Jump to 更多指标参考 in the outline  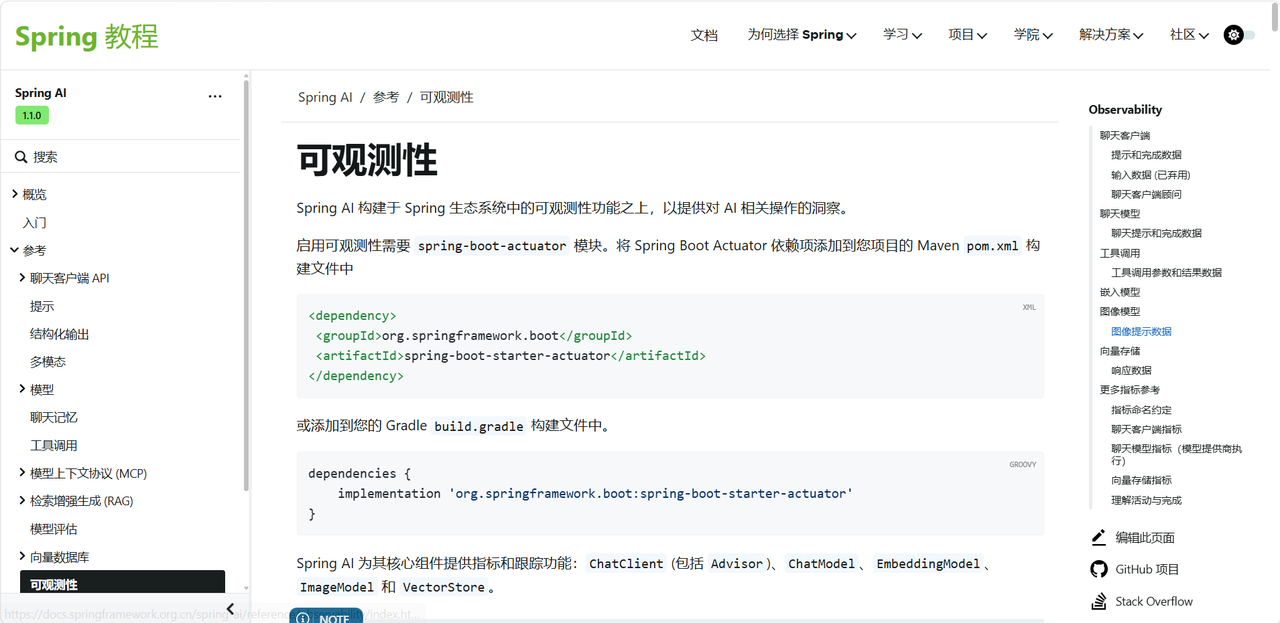click(x=1130, y=390)
